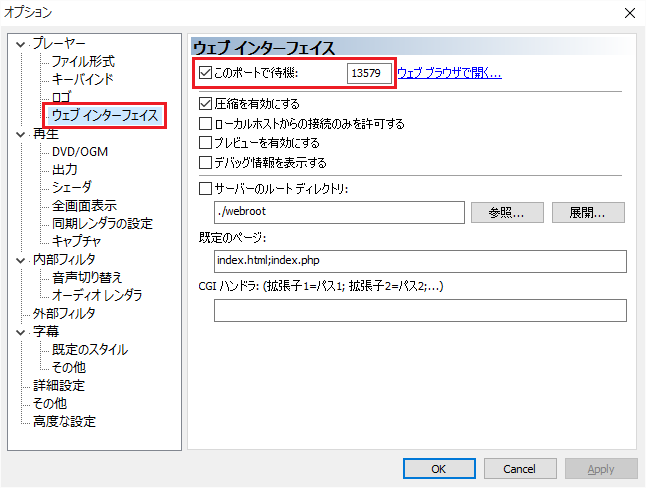This screenshot has width=646, height=488.
Task: Open the シェーダ settings page
Action: (x=71, y=187)
